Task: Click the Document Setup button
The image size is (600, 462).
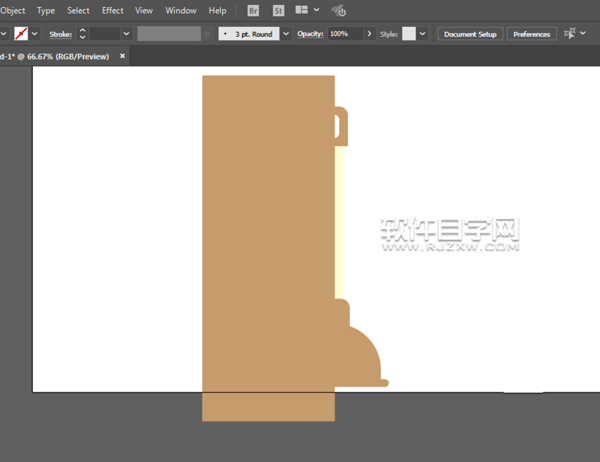Action: coord(470,34)
